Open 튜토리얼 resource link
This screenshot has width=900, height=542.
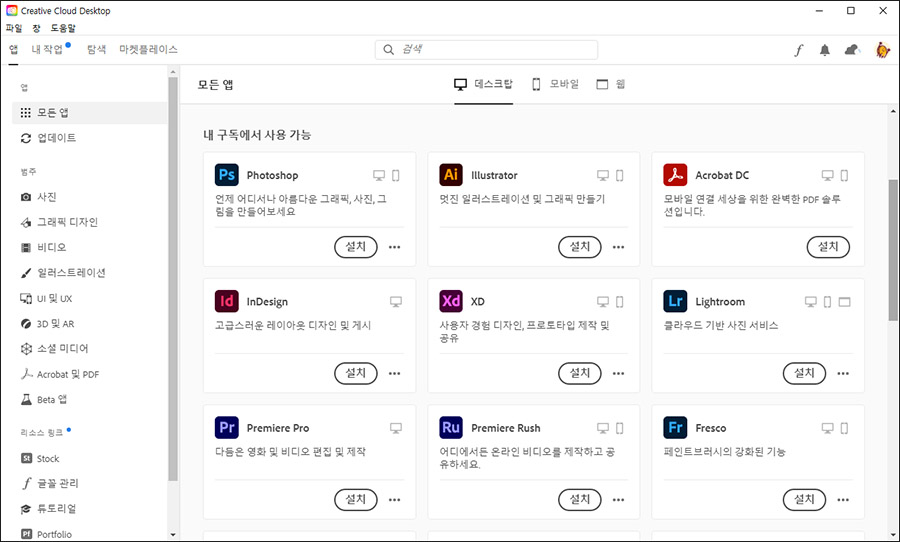tap(48, 509)
